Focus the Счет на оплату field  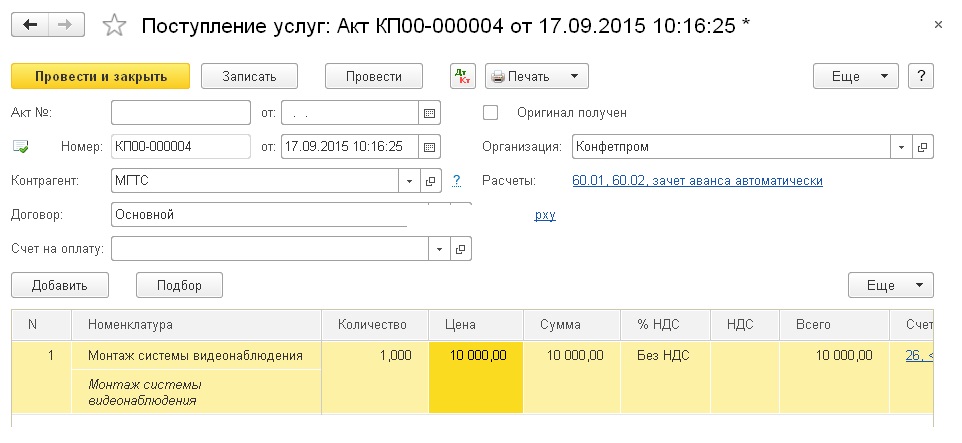[270, 249]
